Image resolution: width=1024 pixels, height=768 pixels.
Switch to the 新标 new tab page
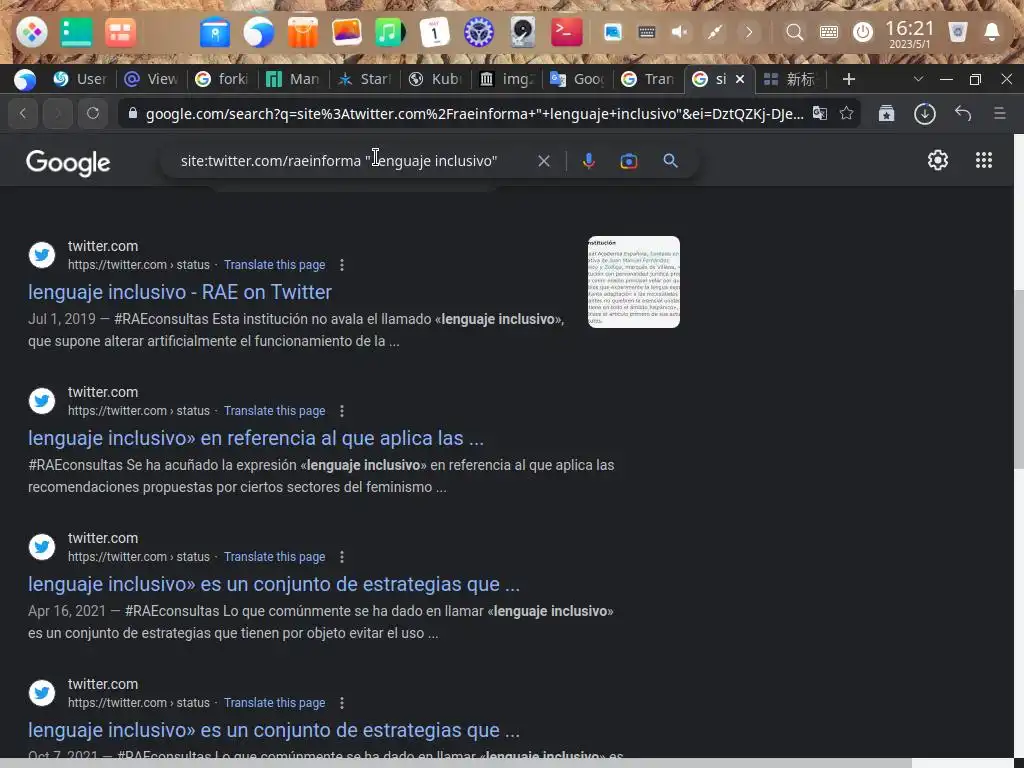pos(790,79)
